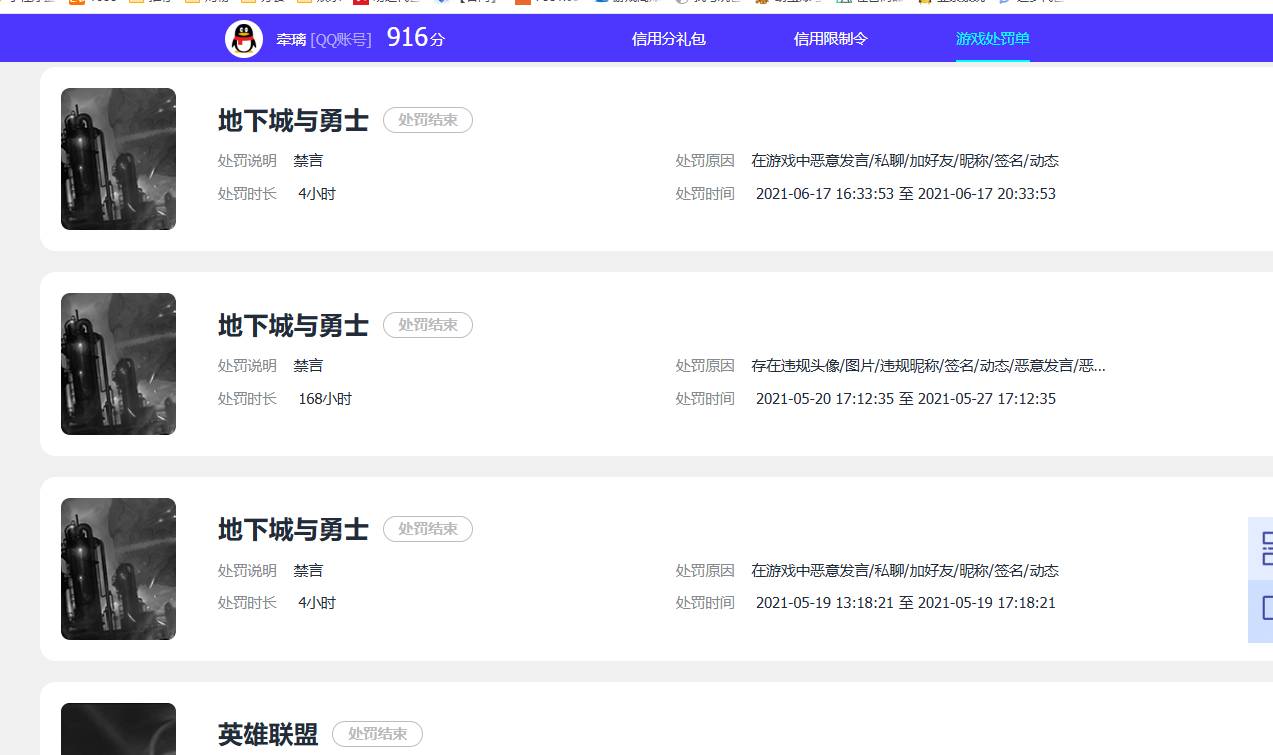Switch to the 信用限制令 tab
1273x755 pixels.
click(830, 38)
